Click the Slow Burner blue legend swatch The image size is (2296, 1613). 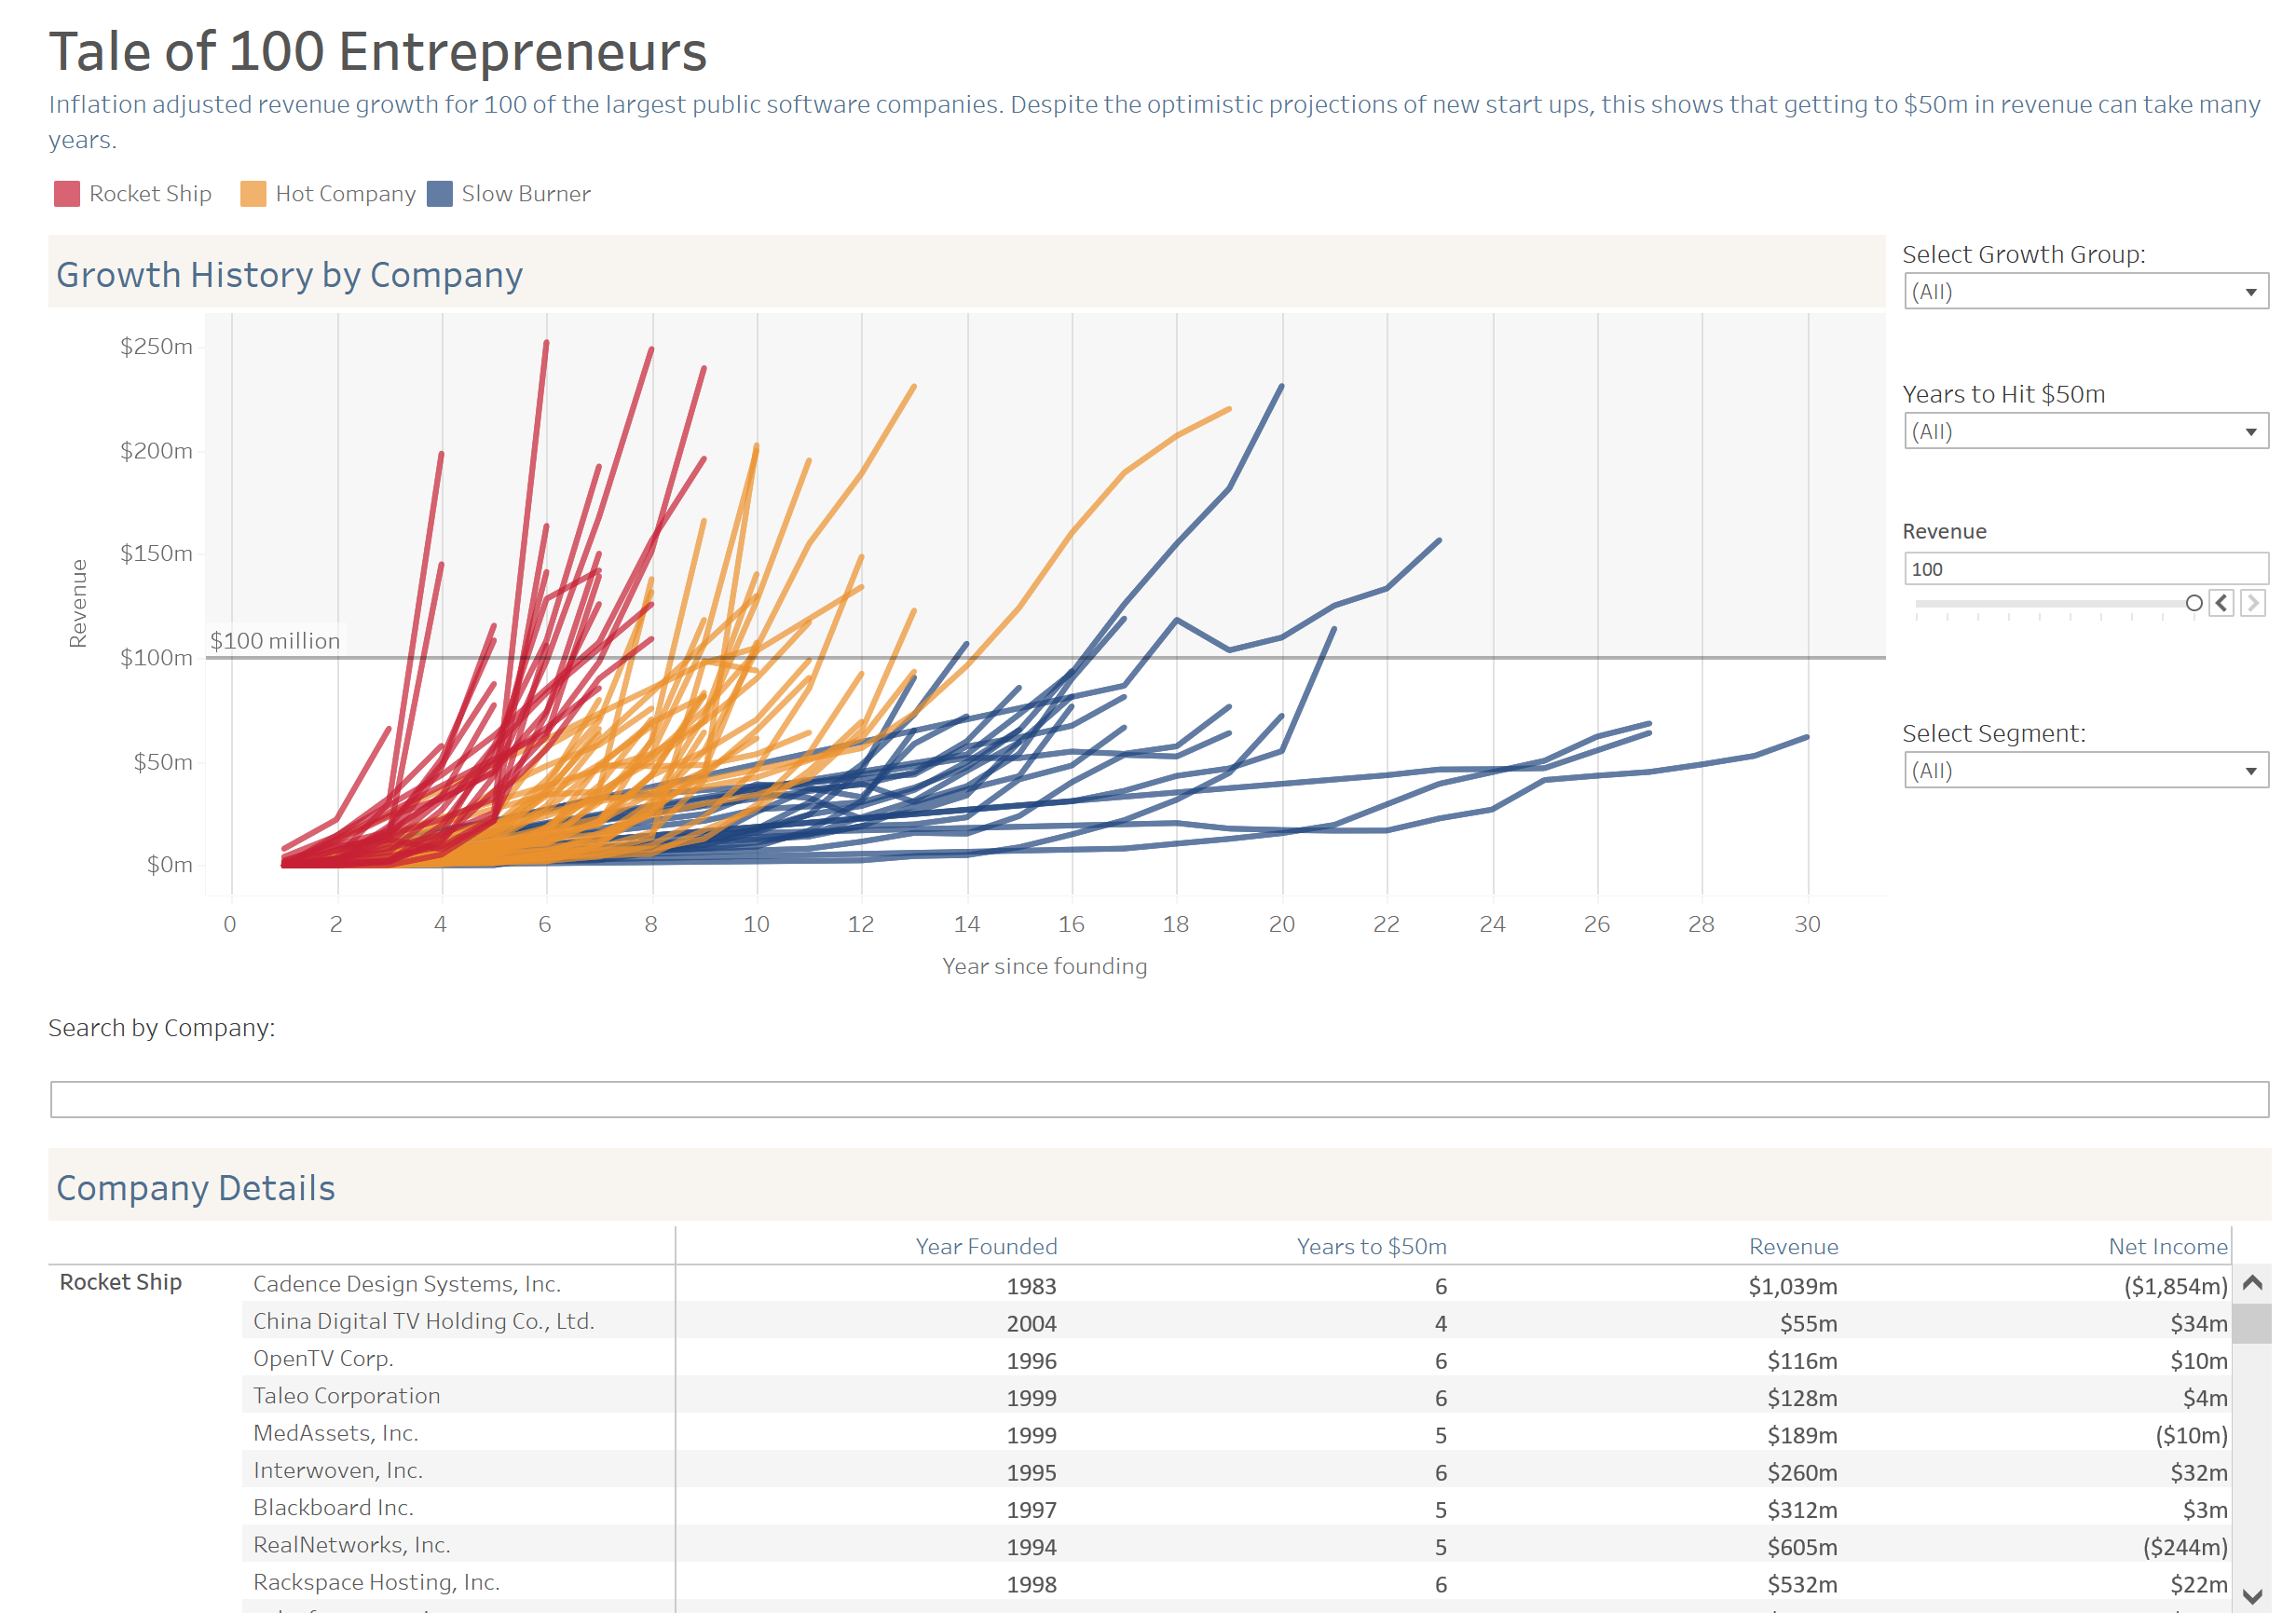pyautogui.click(x=439, y=194)
